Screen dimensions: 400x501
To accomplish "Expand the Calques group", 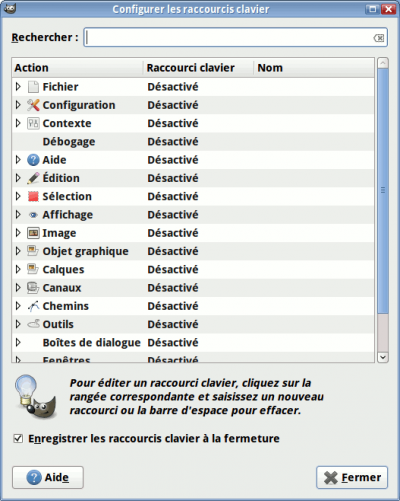I will 18,269.
